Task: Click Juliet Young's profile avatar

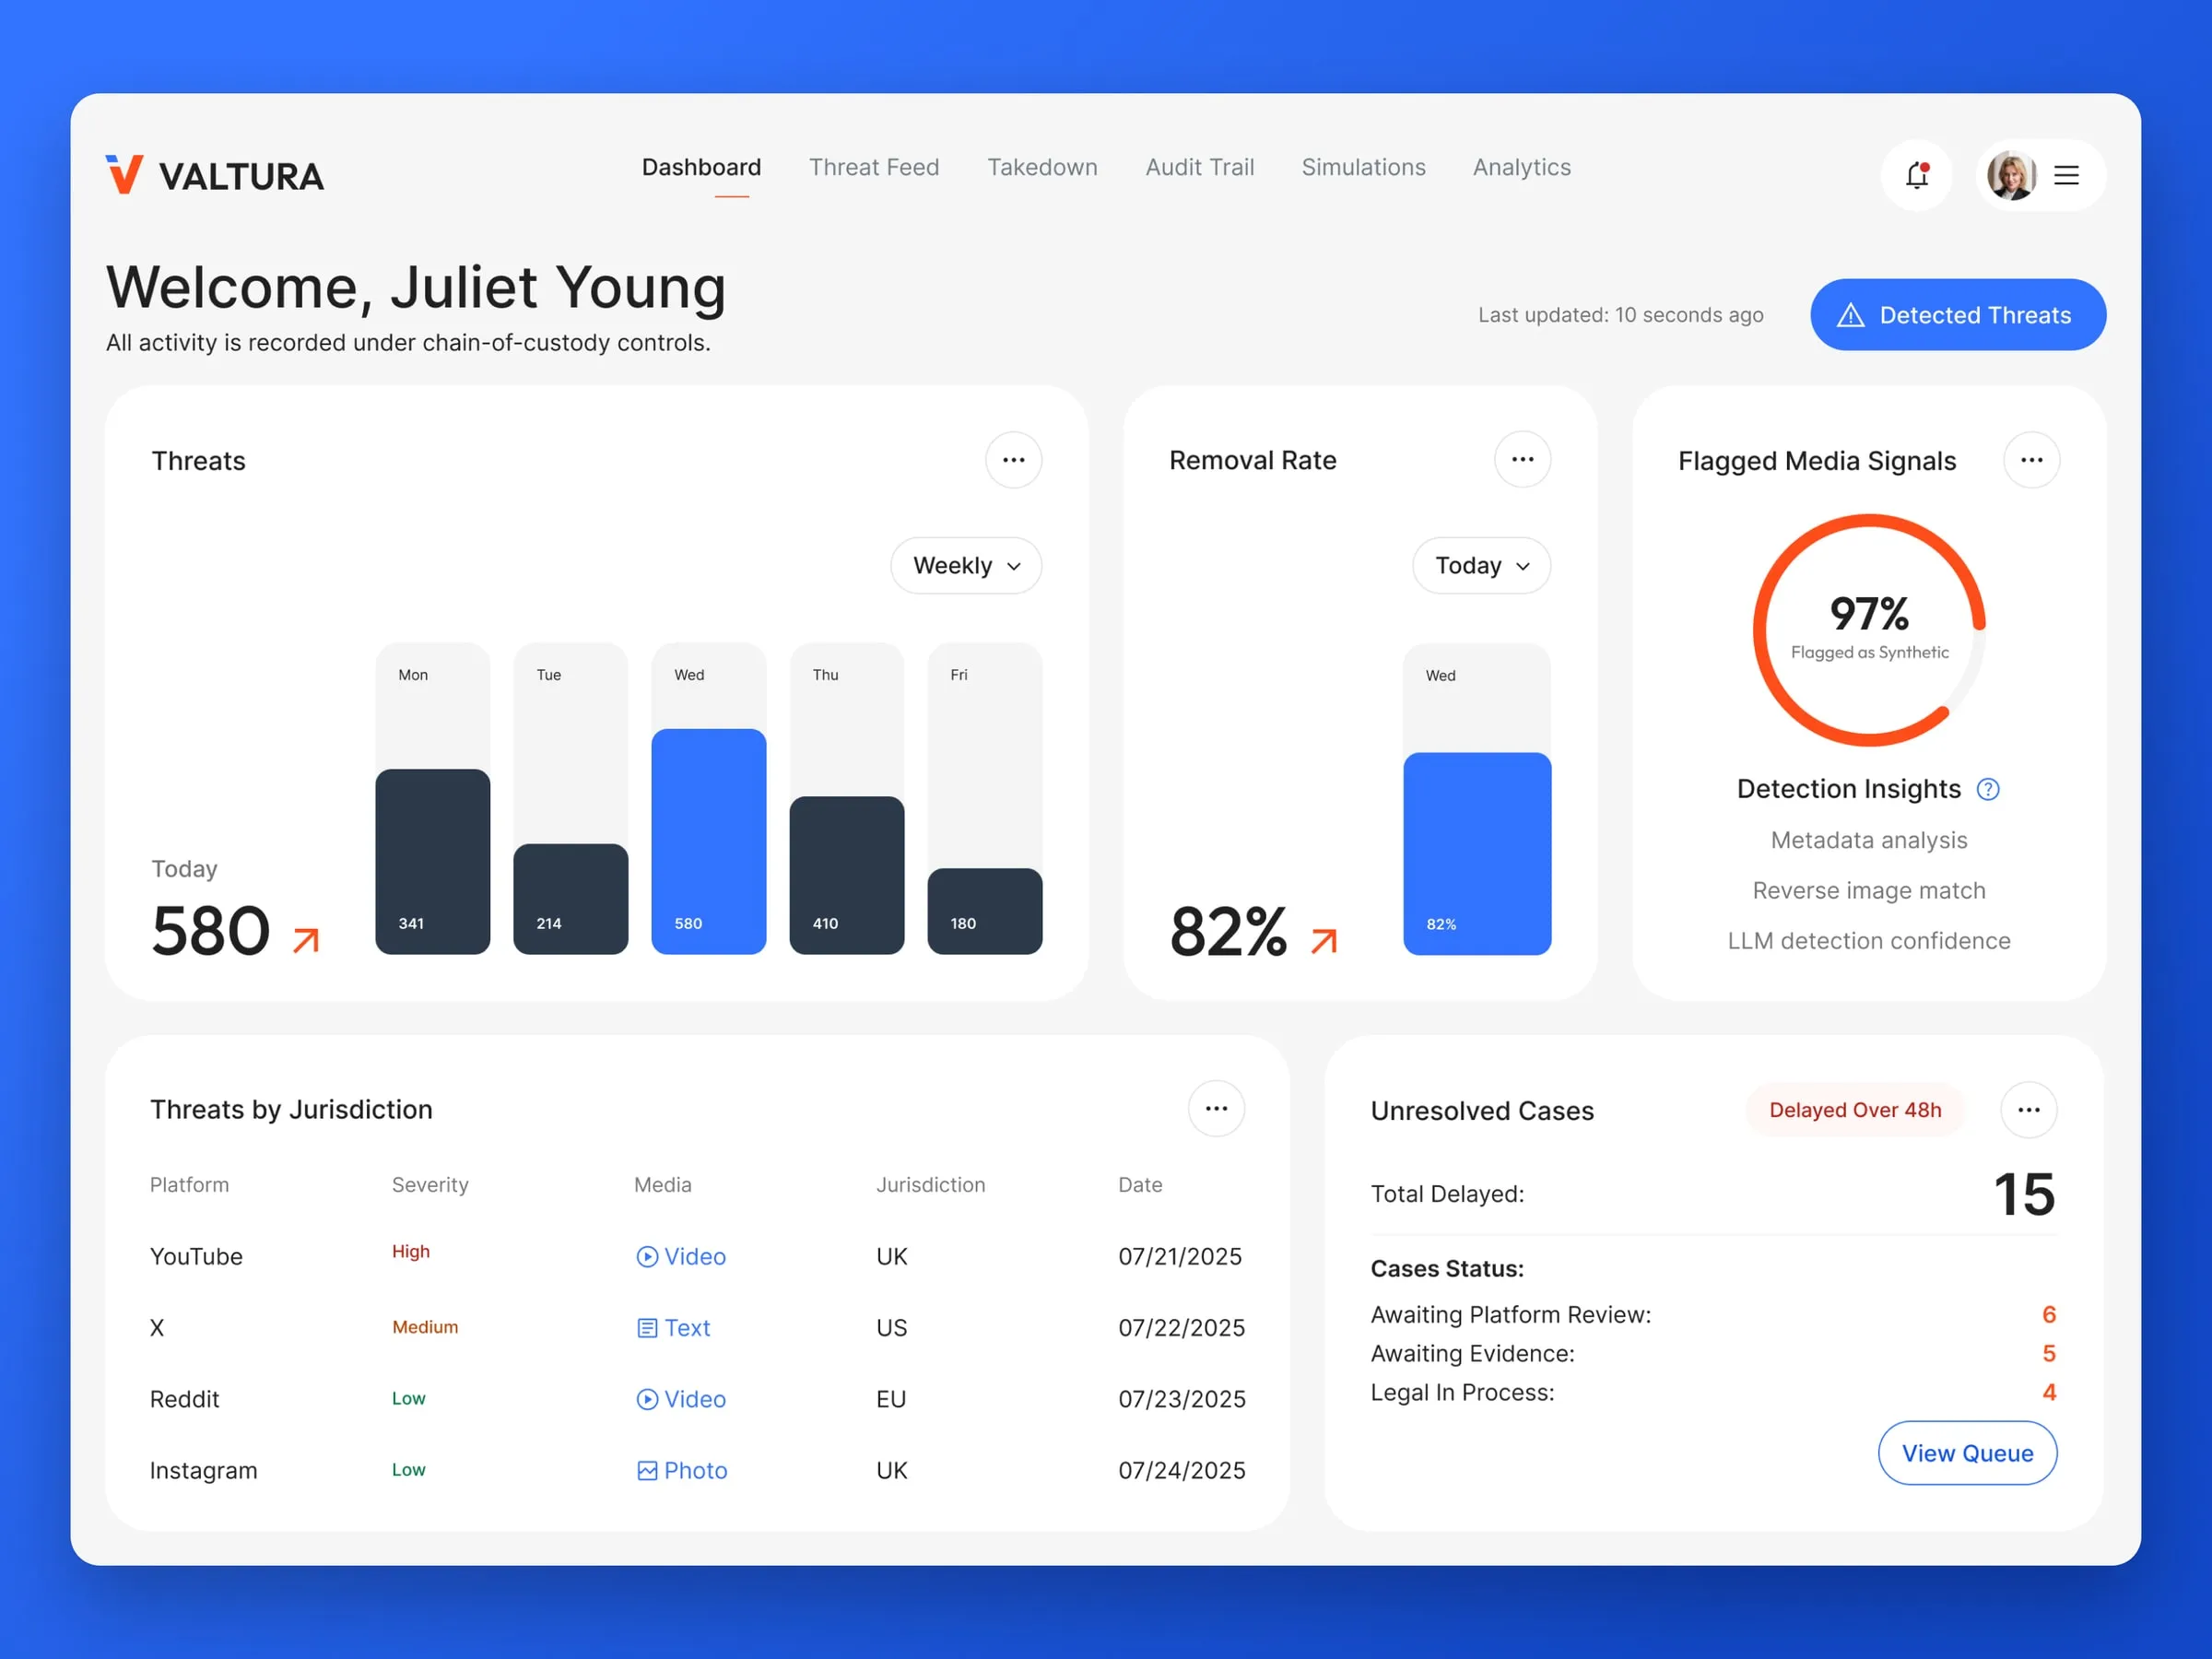Action: (2011, 175)
